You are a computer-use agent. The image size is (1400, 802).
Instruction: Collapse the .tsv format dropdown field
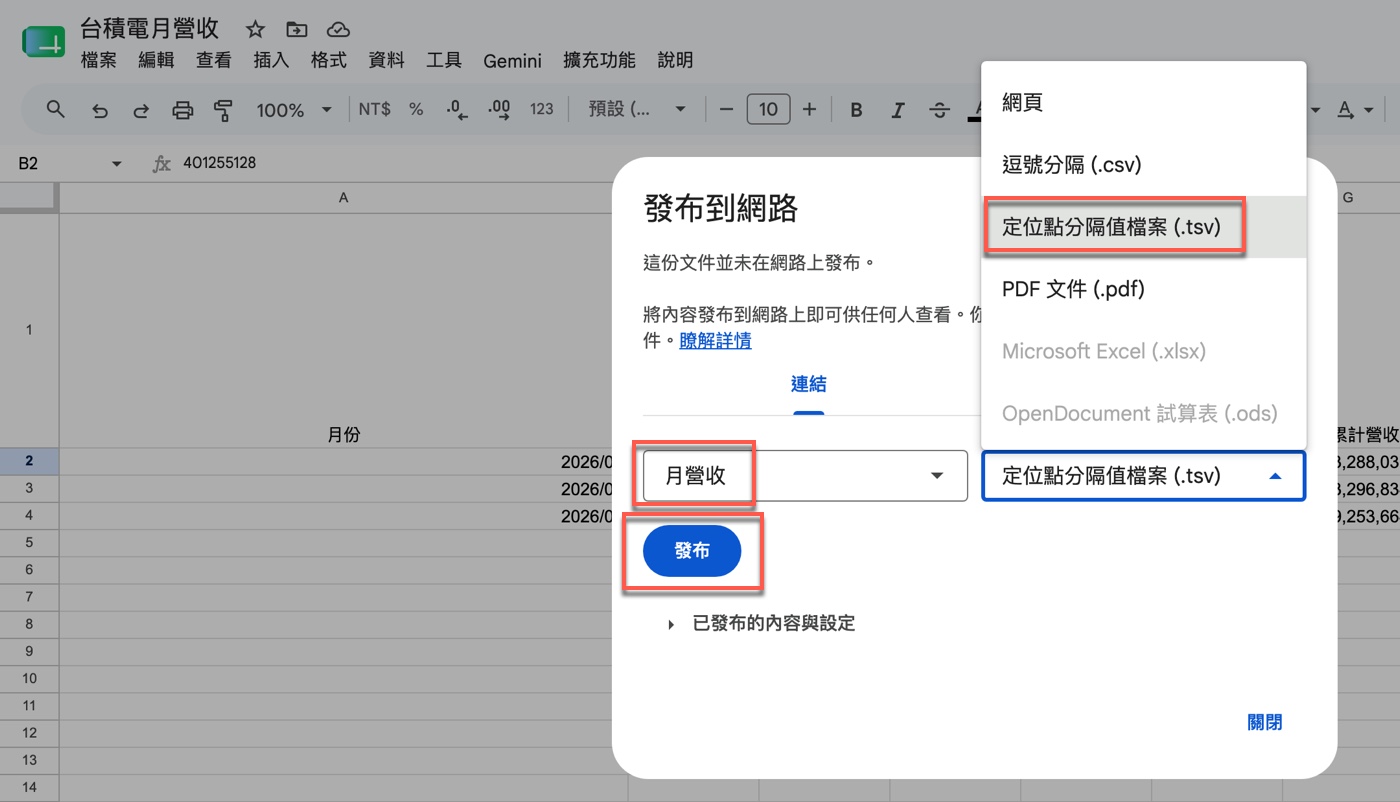click(x=1144, y=476)
